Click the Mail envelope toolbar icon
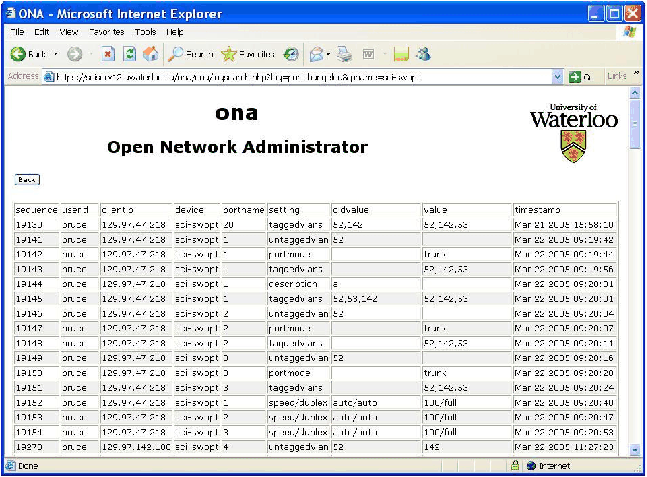This screenshot has width=647, height=477. coord(316,54)
